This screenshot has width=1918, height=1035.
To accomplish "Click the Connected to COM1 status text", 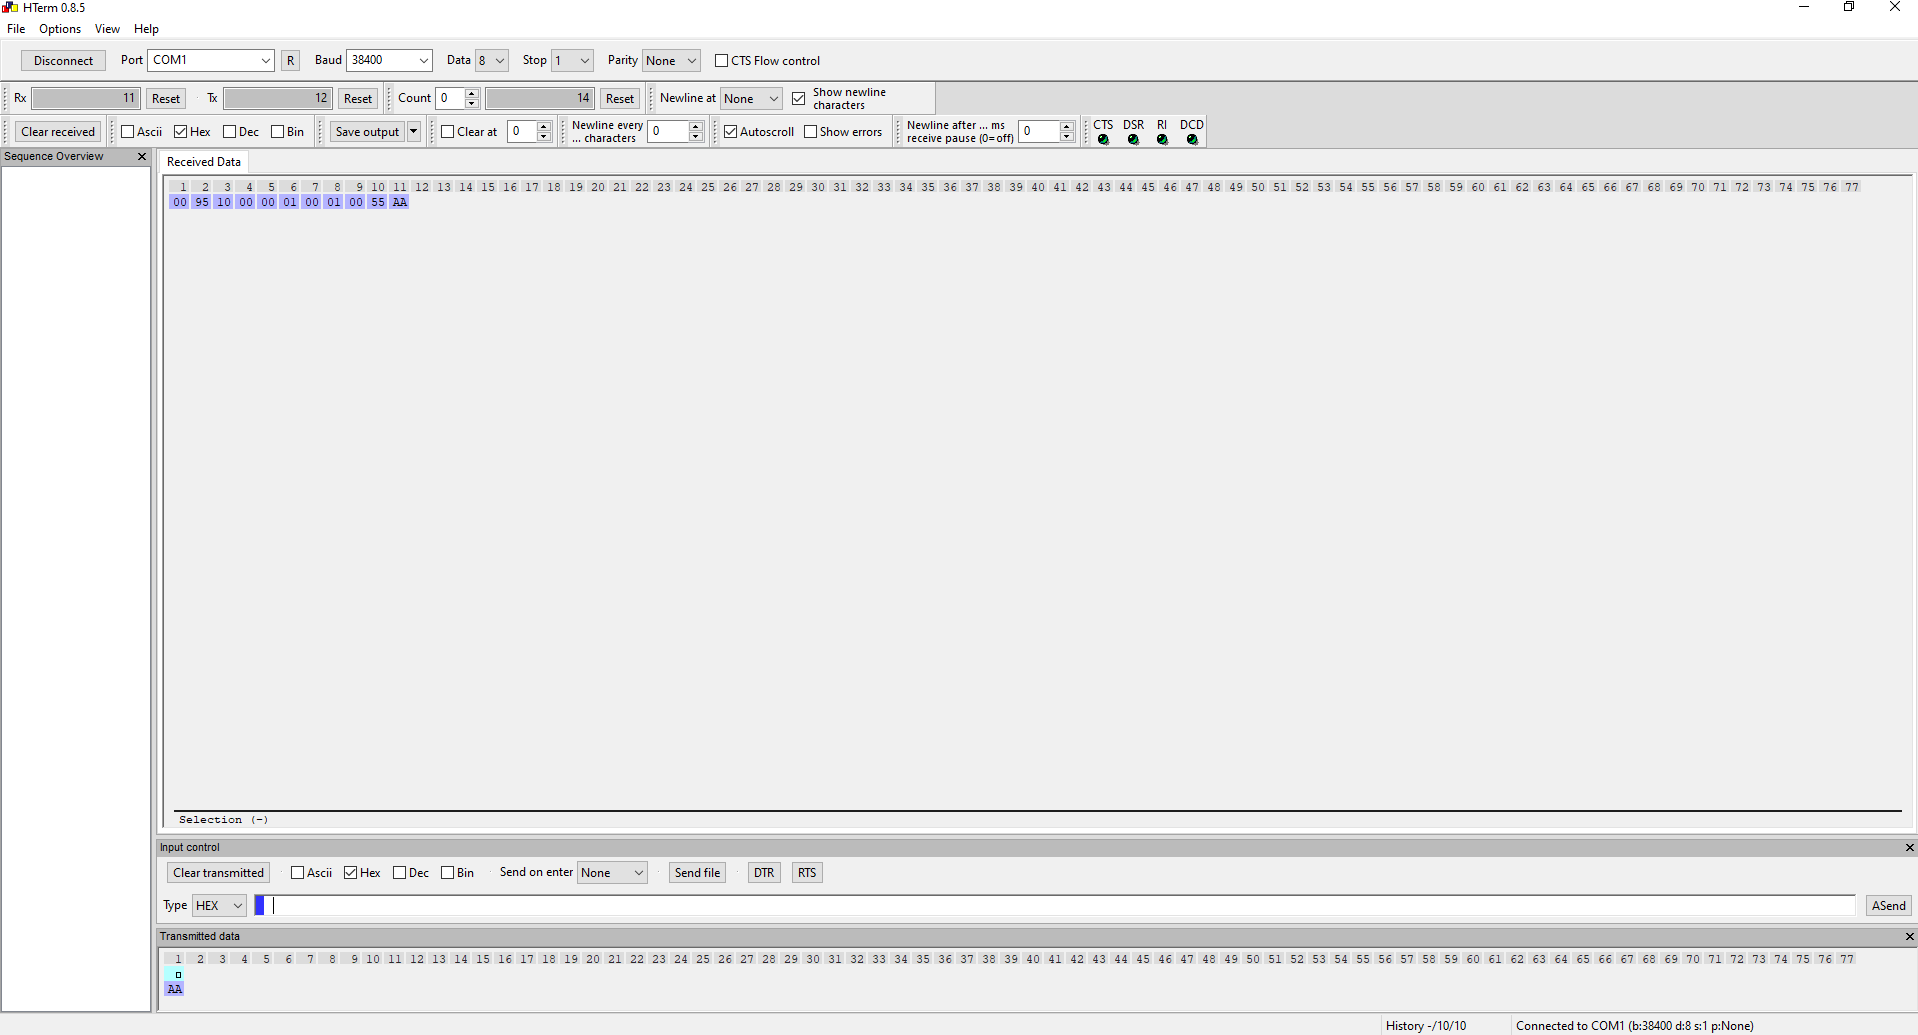I will coord(1635,1026).
